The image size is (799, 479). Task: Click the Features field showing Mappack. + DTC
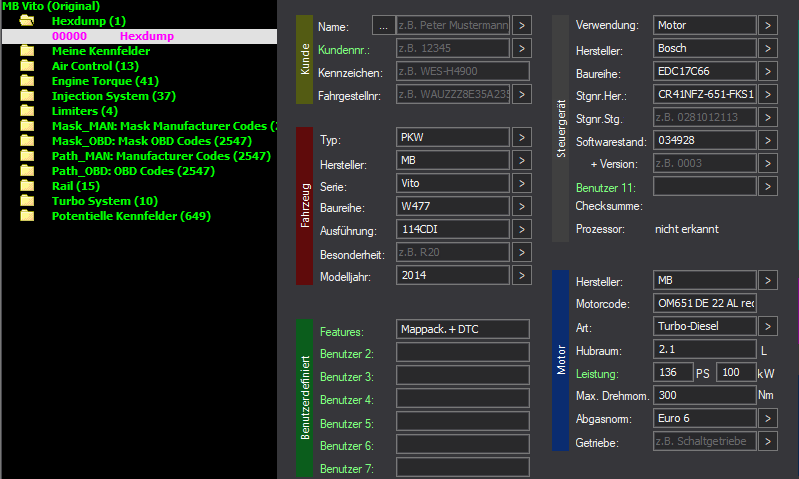point(463,329)
